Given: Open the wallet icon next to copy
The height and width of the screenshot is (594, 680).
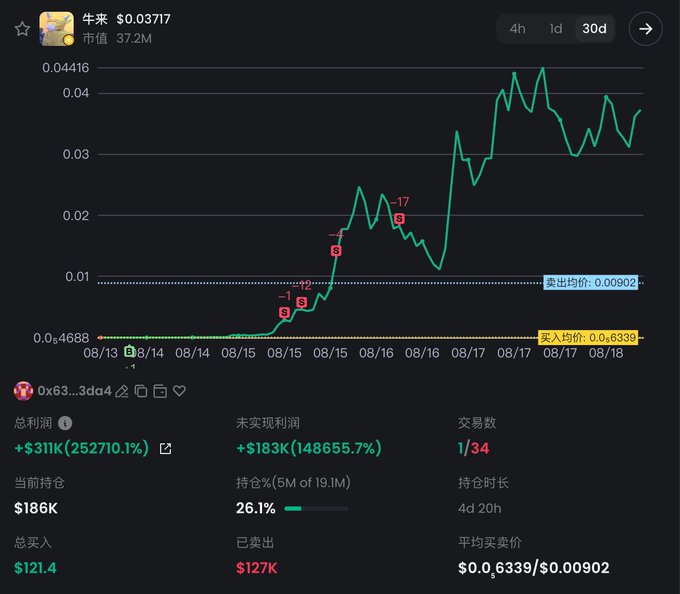Looking at the screenshot, I should coord(160,391).
